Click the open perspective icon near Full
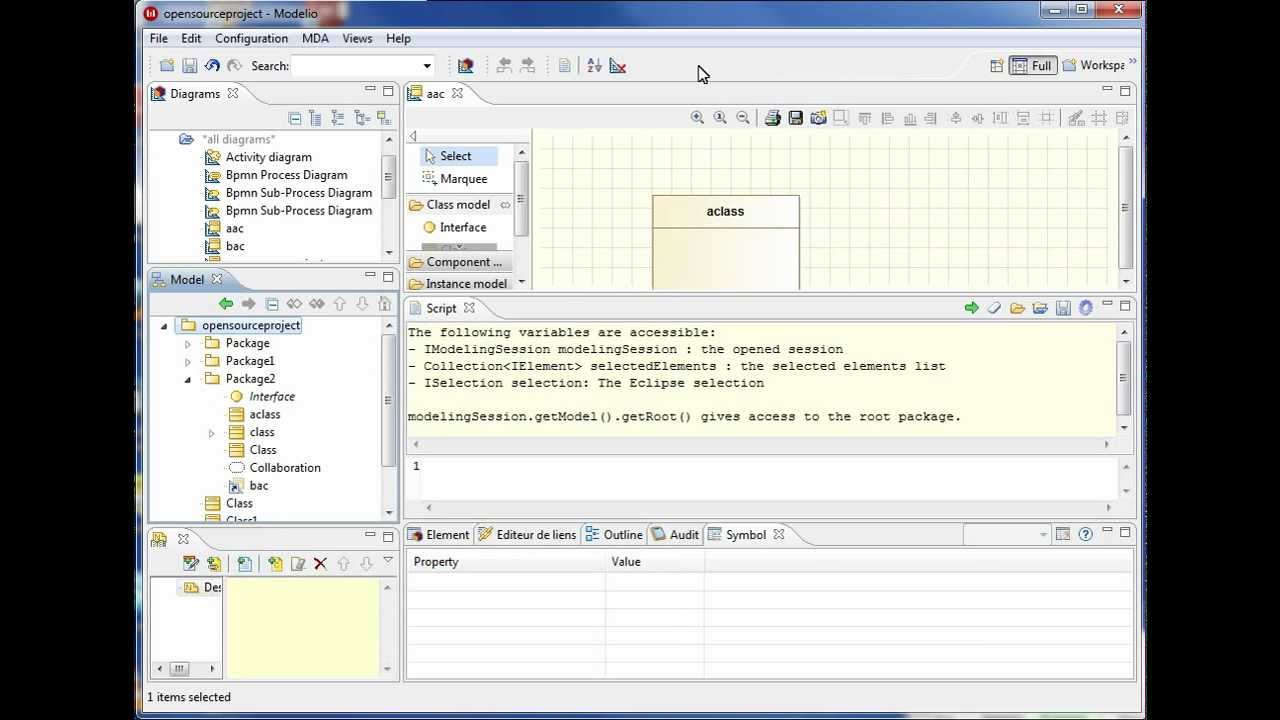Image resolution: width=1280 pixels, height=720 pixels. click(997, 66)
